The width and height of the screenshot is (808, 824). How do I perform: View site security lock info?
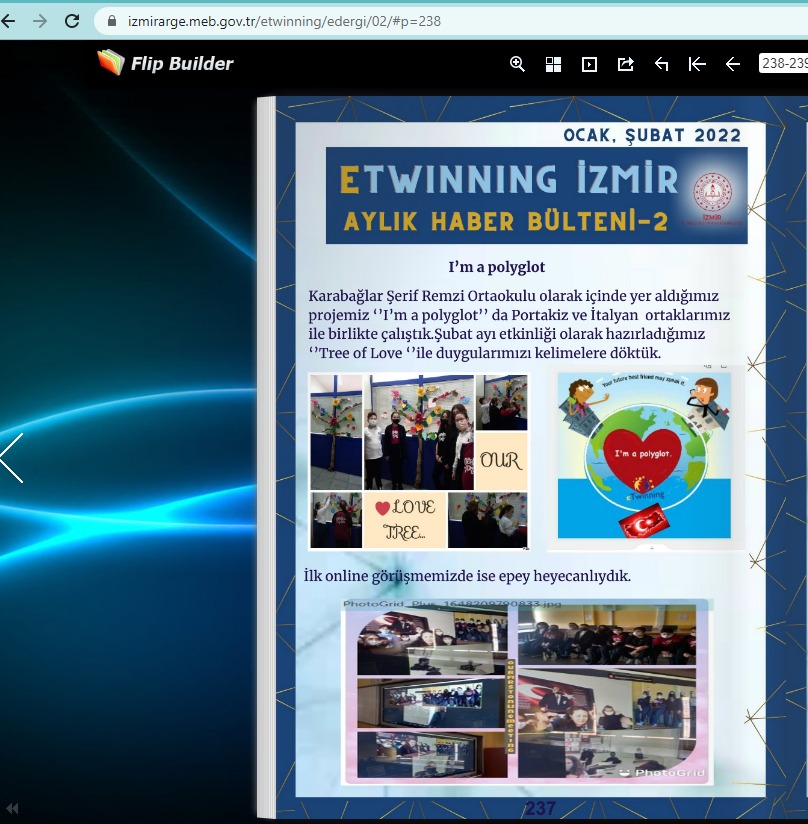coord(112,21)
